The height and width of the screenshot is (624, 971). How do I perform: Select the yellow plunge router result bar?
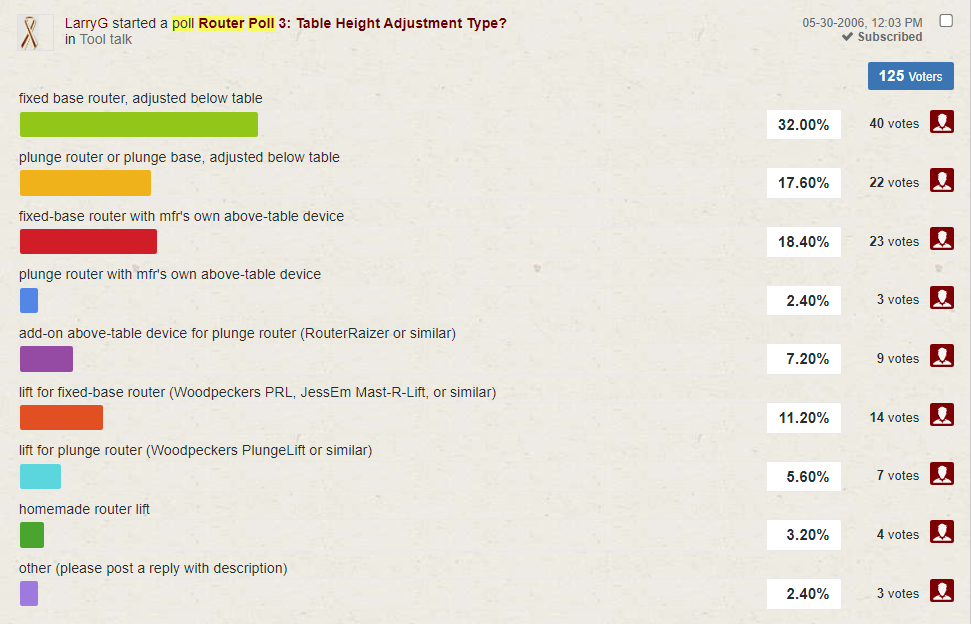click(85, 183)
